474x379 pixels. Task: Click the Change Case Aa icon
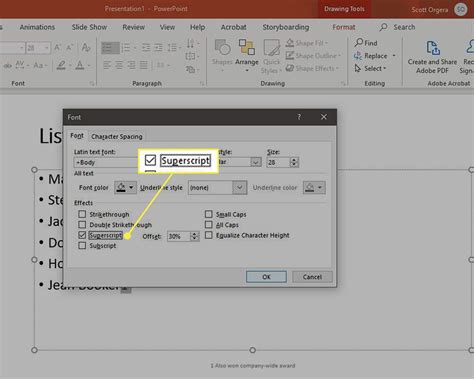pyautogui.click(x=38, y=65)
